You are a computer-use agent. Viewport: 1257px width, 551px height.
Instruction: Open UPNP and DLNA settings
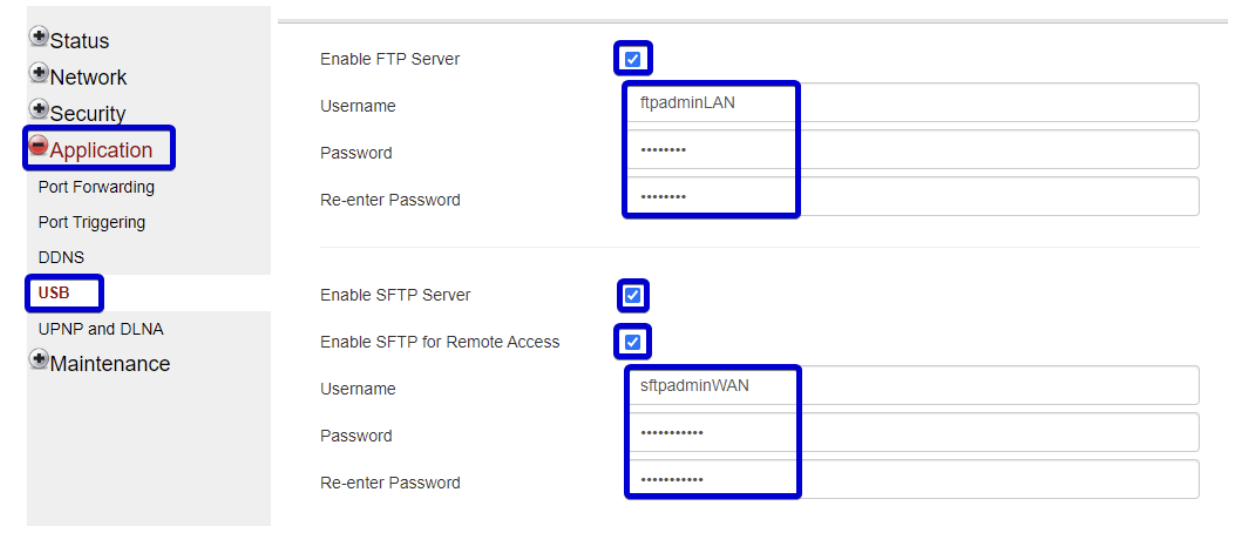click(100, 329)
